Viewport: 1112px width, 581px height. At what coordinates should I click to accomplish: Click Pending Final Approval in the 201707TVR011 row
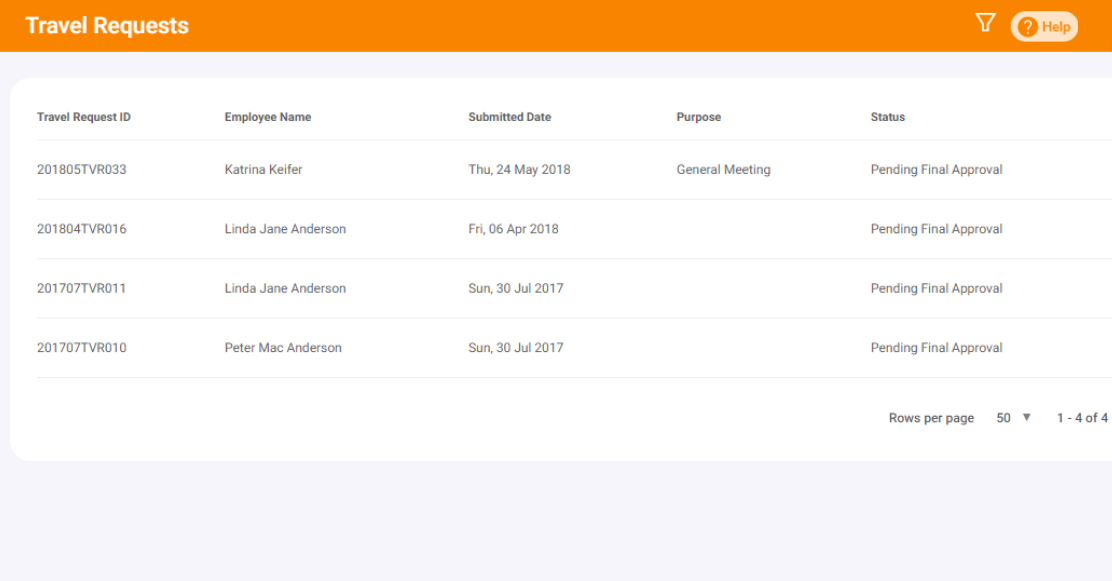point(936,289)
